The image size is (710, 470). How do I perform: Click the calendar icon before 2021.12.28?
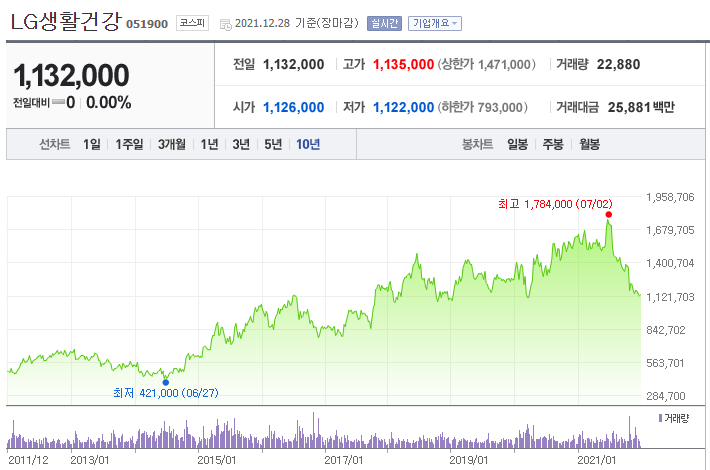coord(225,24)
